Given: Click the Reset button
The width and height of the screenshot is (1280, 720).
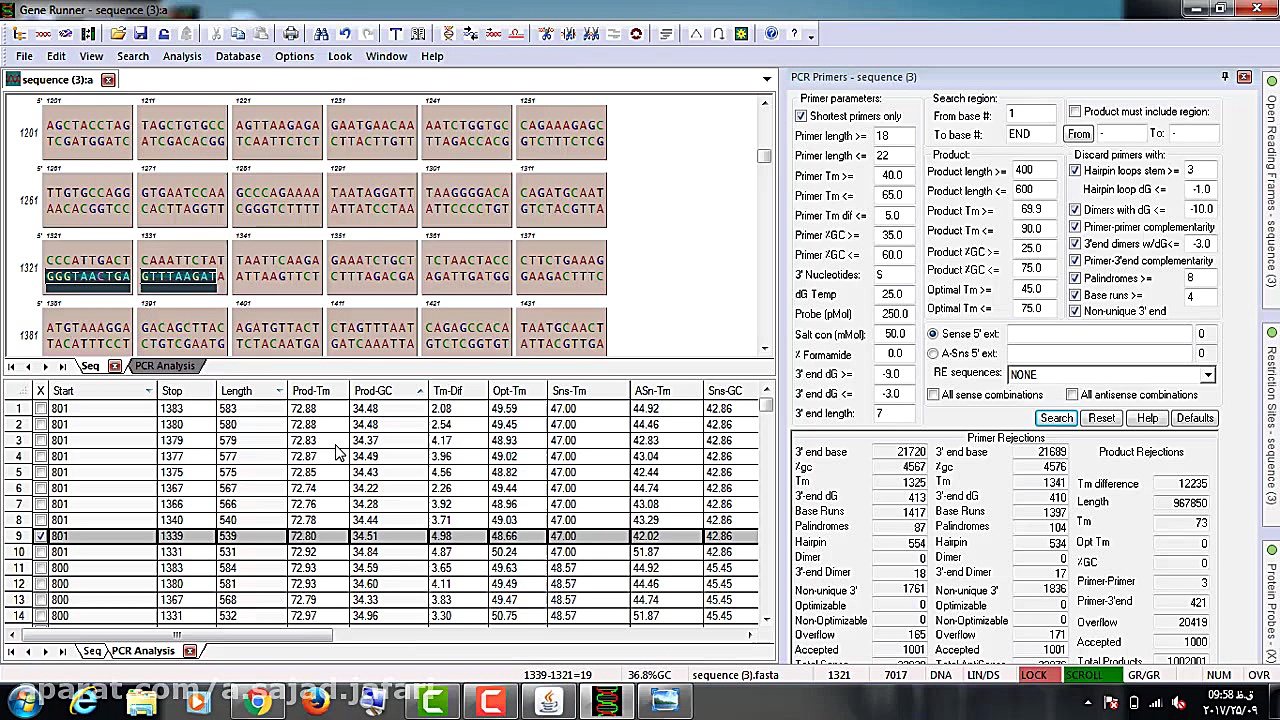Looking at the screenshot, I should pos(1101,418).
